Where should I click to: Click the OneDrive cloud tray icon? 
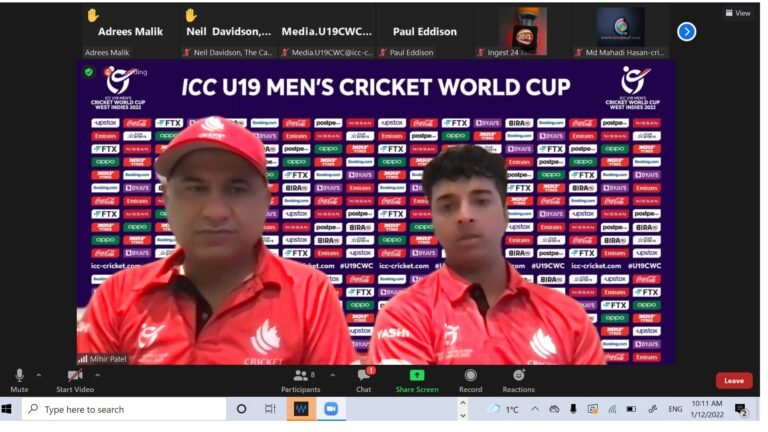554,409
